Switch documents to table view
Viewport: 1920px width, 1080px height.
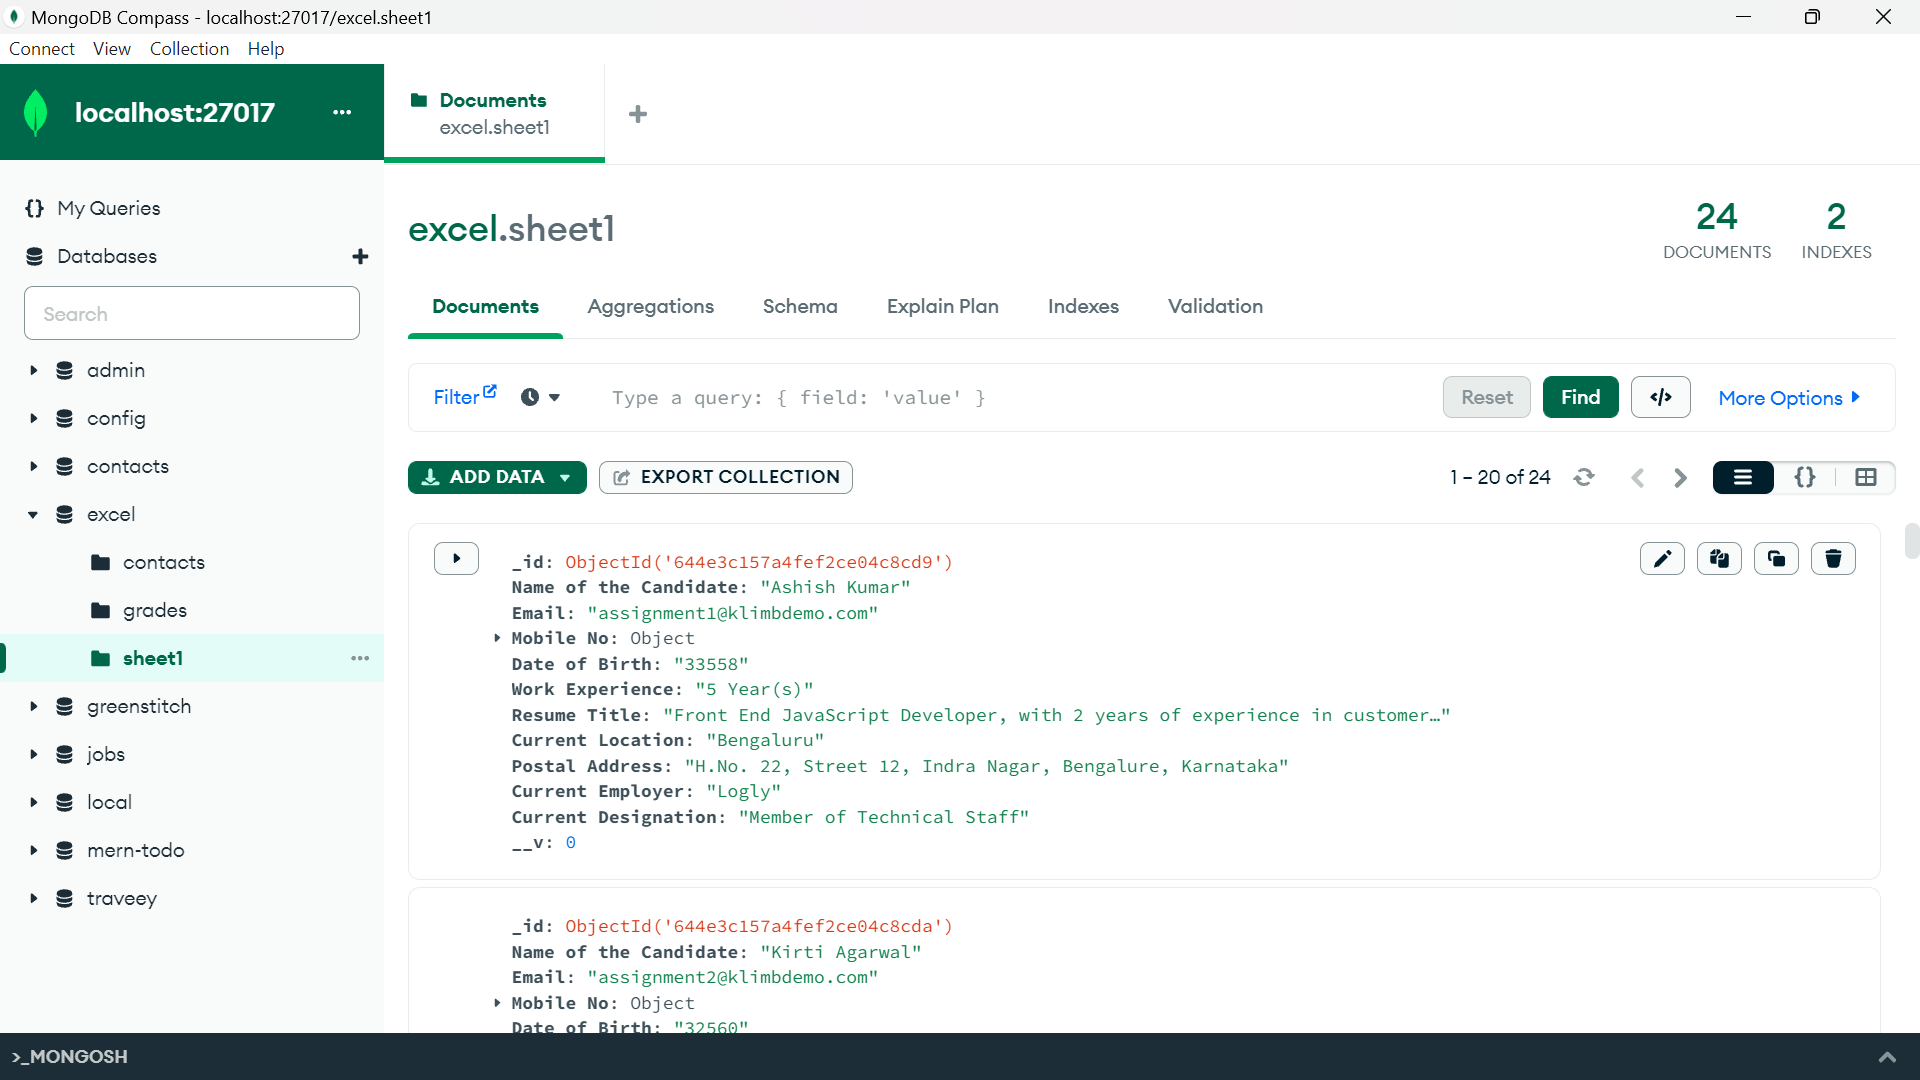pos(1866,477)
